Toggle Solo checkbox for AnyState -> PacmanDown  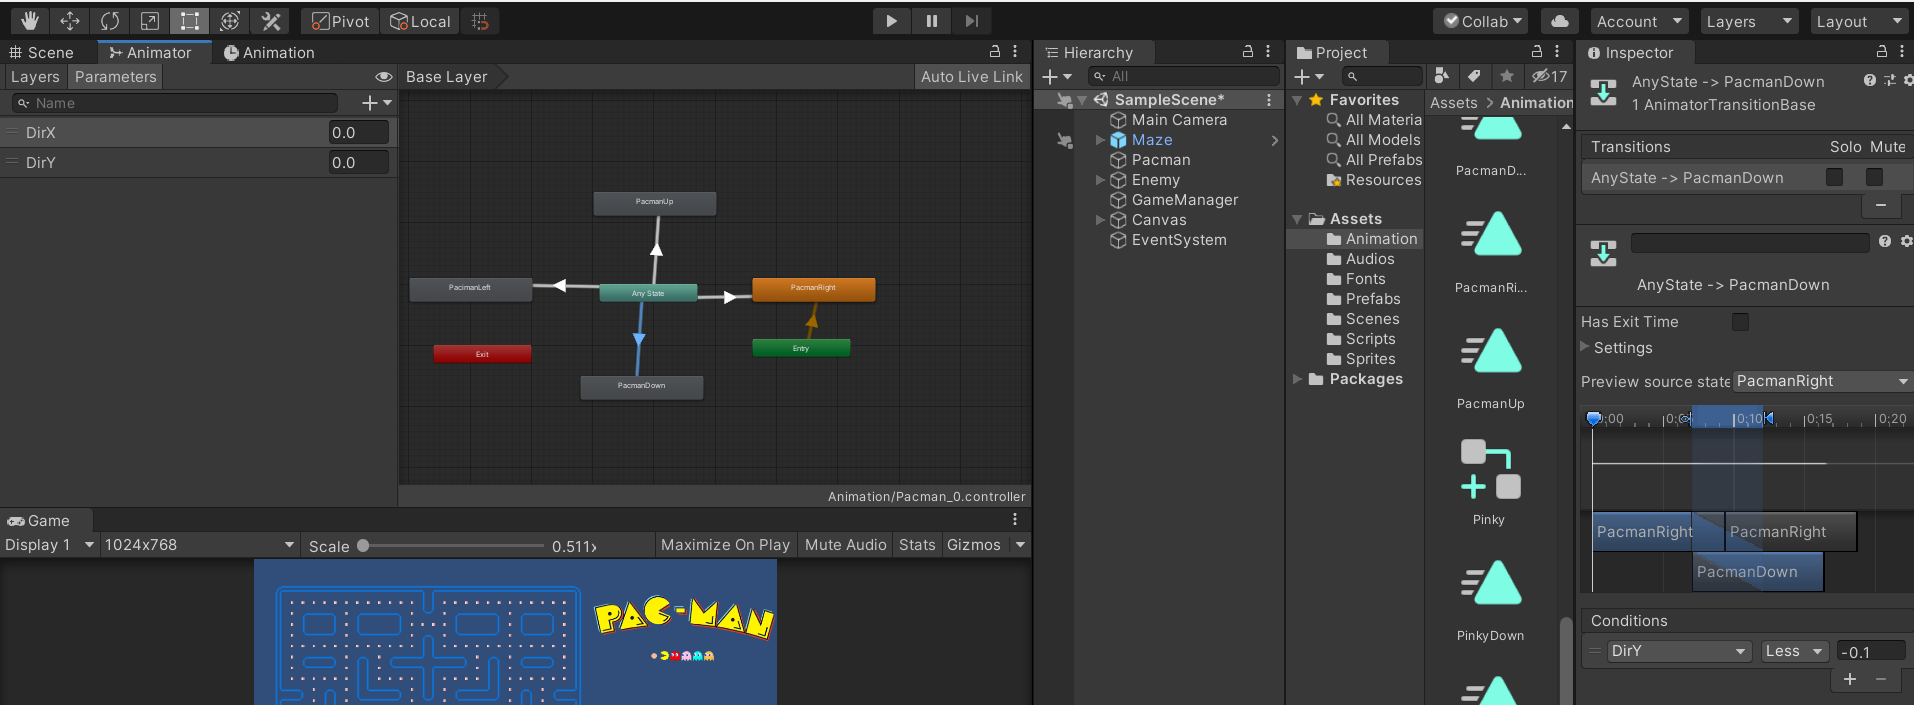(x=1834, y=177)
